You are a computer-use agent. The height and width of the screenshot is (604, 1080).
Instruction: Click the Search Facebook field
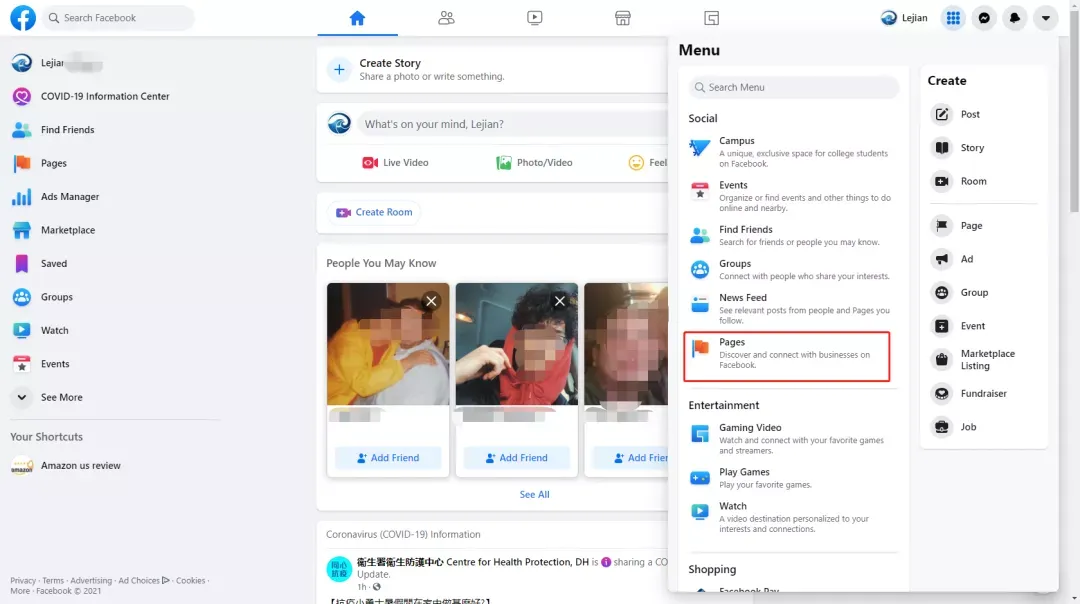click(x=118, y=18)
